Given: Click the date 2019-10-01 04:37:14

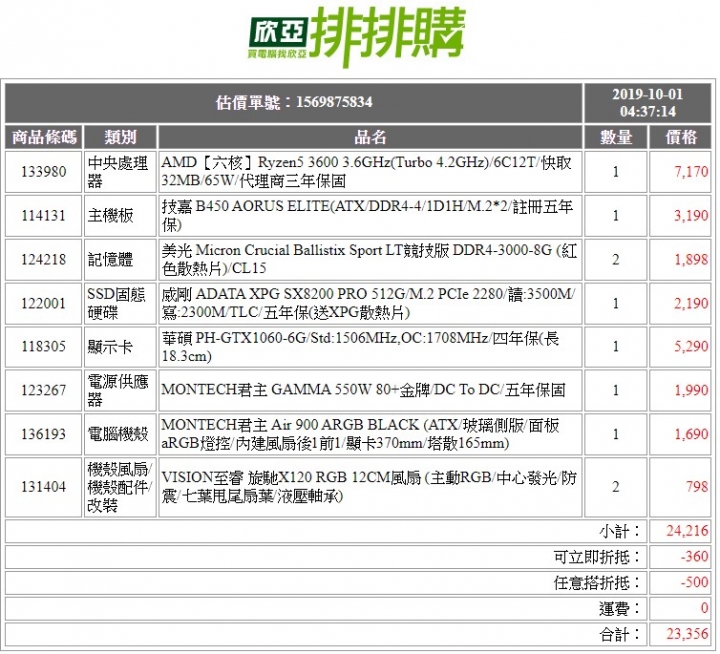Looking at the screenshot, I should (x=647, y=102).
